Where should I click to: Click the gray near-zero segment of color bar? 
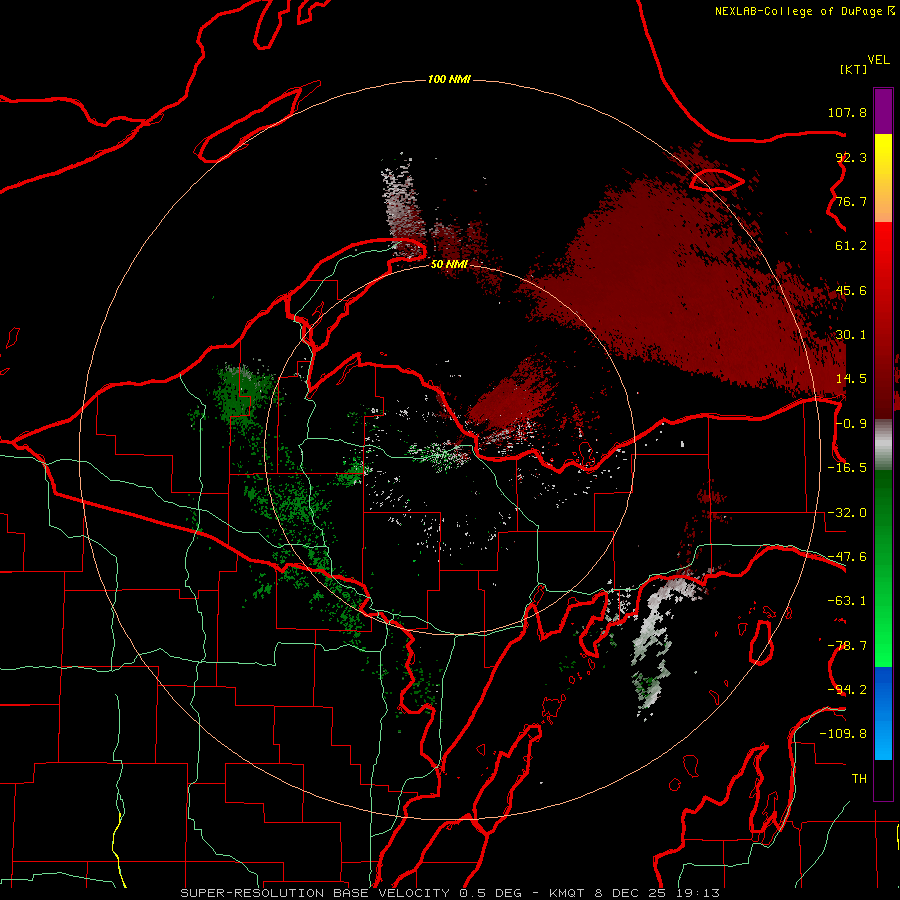pyautogui.click(x=883, y=445)
